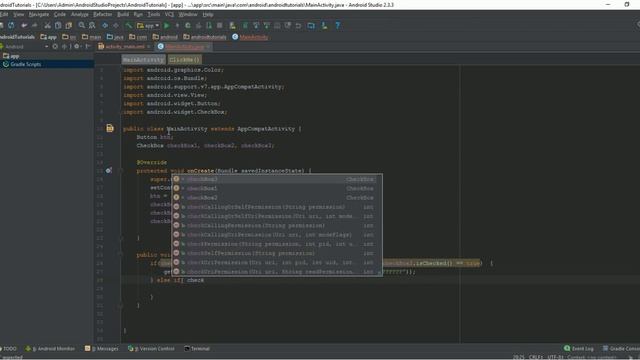Click the Stop square icon
Image resolution: width=640 pixels, height=360 pixels.
[220, 25]
